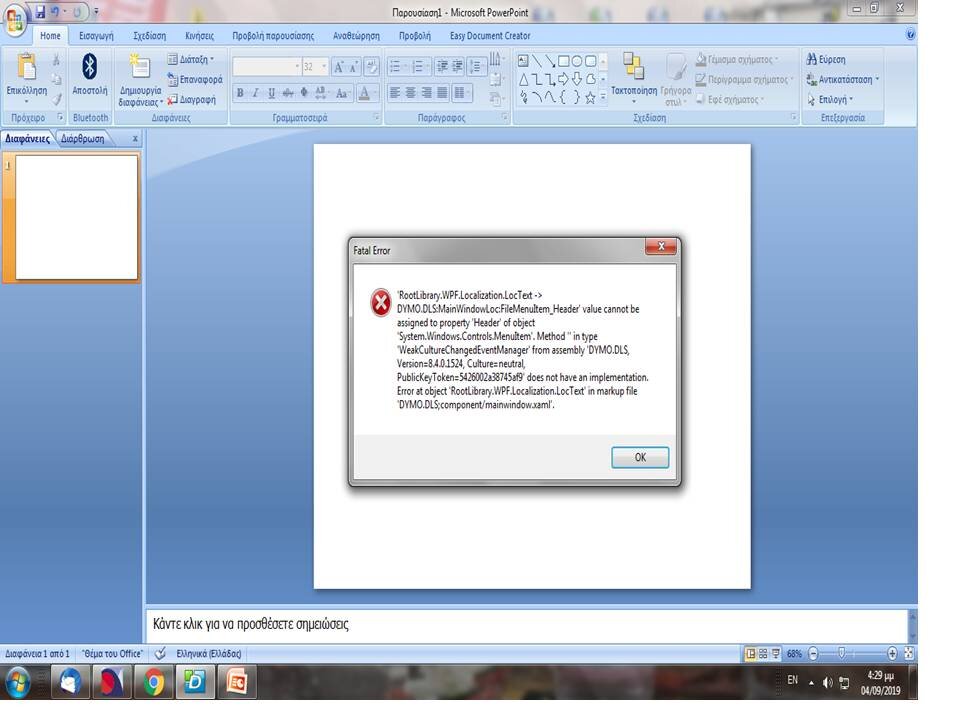Image resolution: width=960 pixels, height=720 pixels.
Task: Open the font name combo box
Action: pyautogui.click(x=267, y=66)
